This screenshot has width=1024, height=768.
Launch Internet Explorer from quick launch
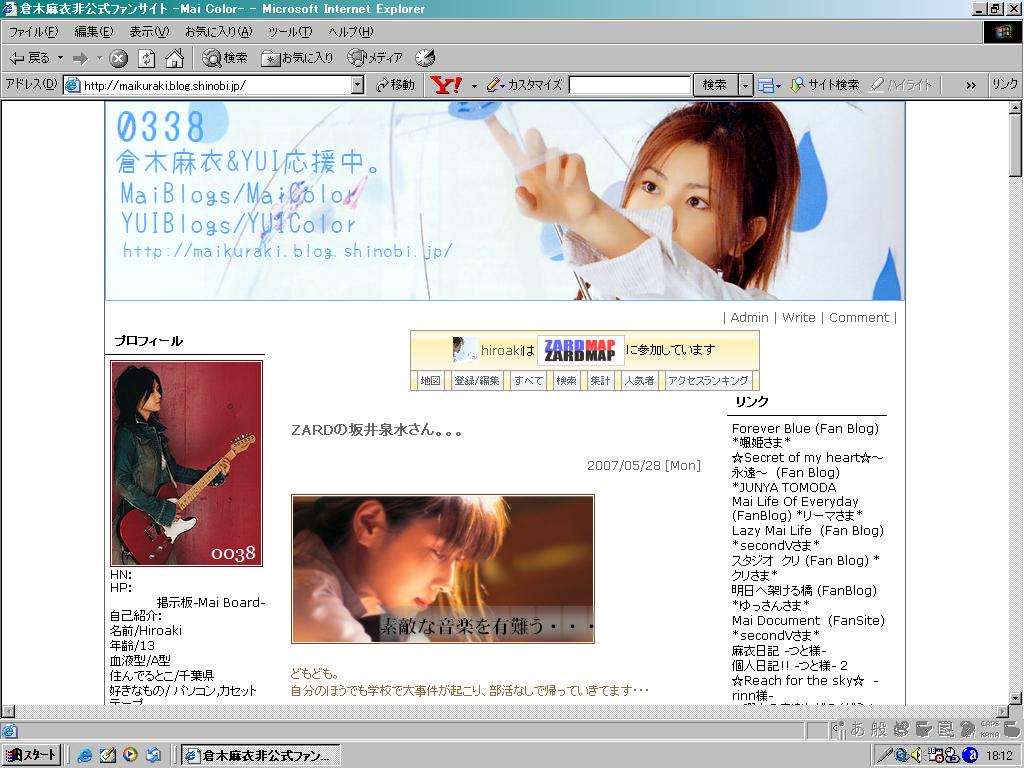(x=84, y=756)
